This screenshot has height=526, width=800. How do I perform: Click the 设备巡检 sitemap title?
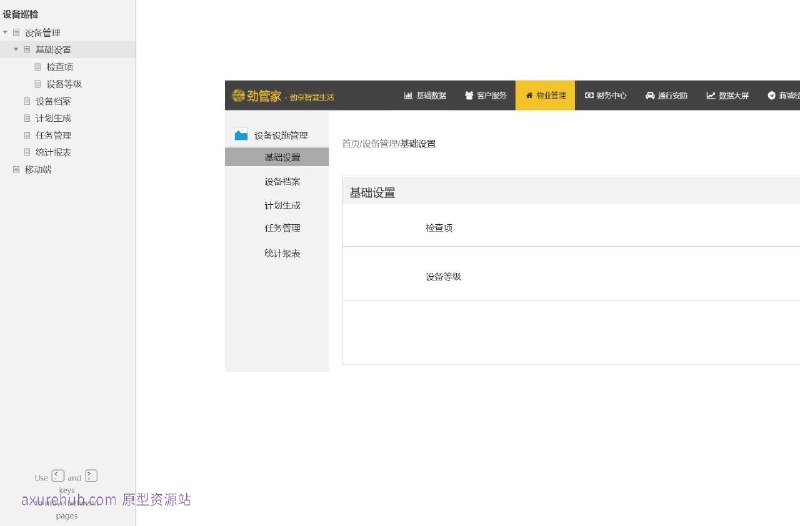(20, 14)
